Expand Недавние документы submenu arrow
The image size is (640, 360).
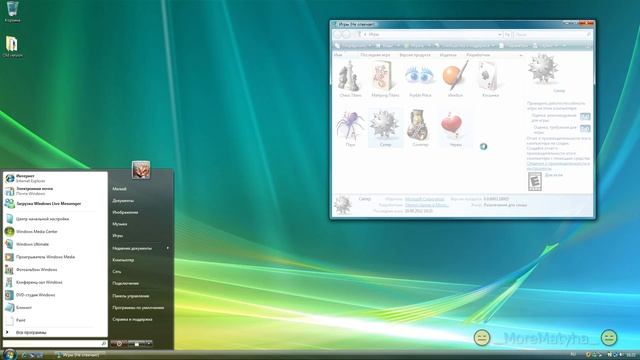click(167, 248)
